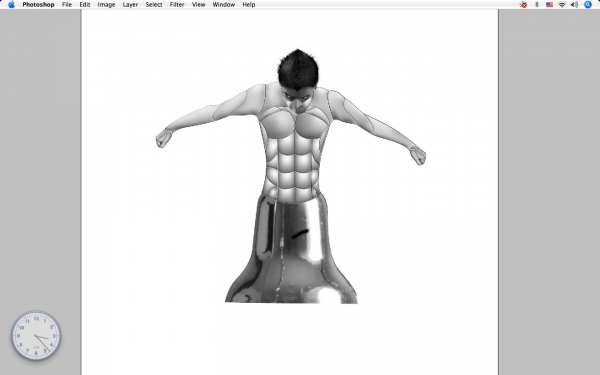Open the Layer menu
600x375 pixels.
(130, 5)
